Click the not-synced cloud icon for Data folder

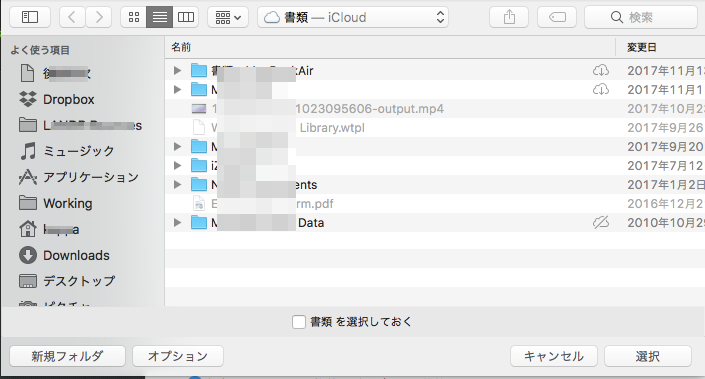coord(601,223)
